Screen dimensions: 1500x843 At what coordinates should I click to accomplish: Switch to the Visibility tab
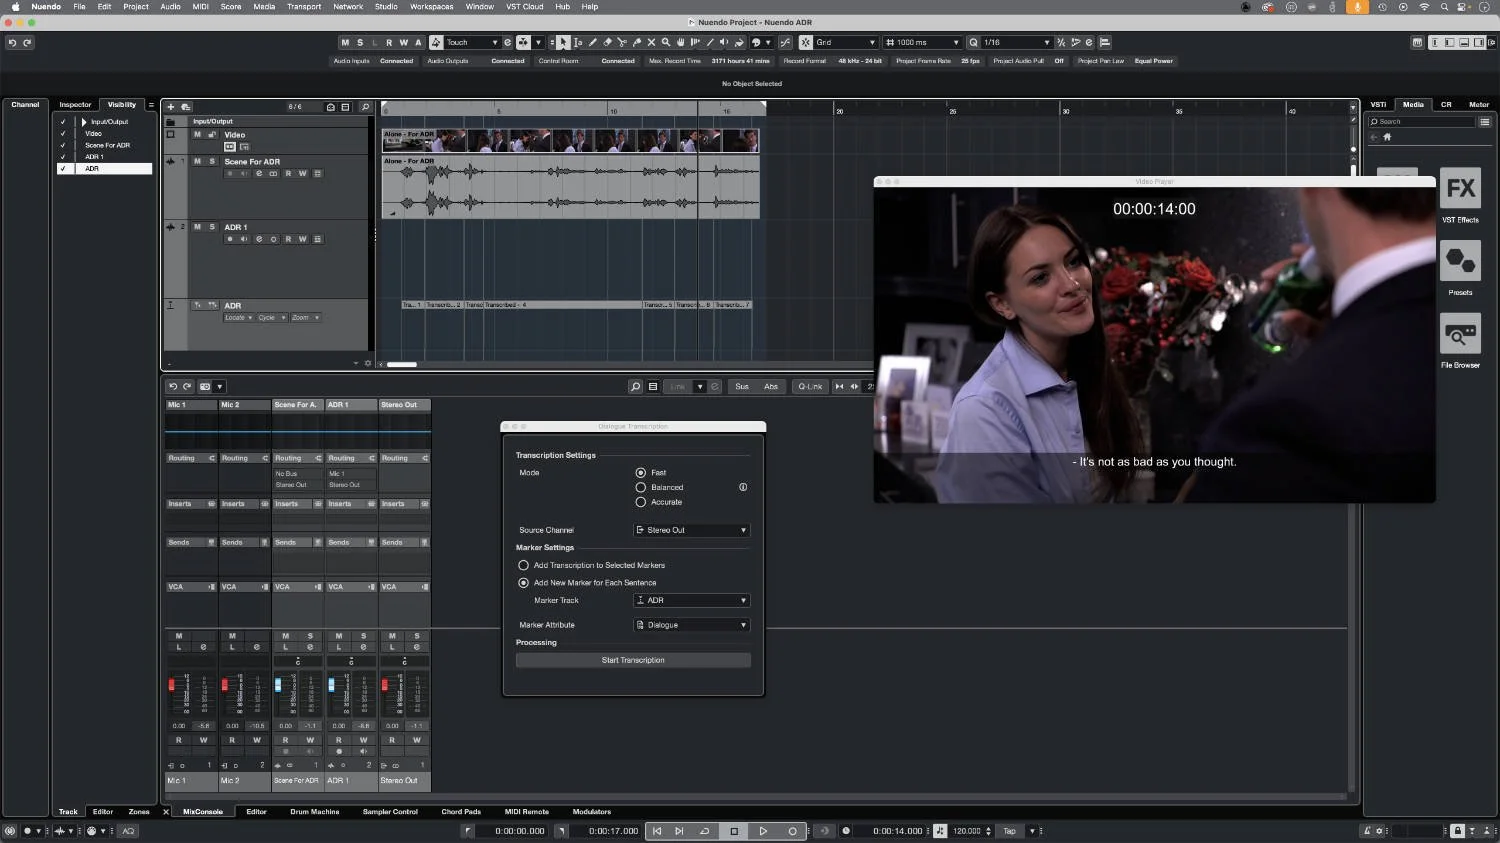(122, 104)
